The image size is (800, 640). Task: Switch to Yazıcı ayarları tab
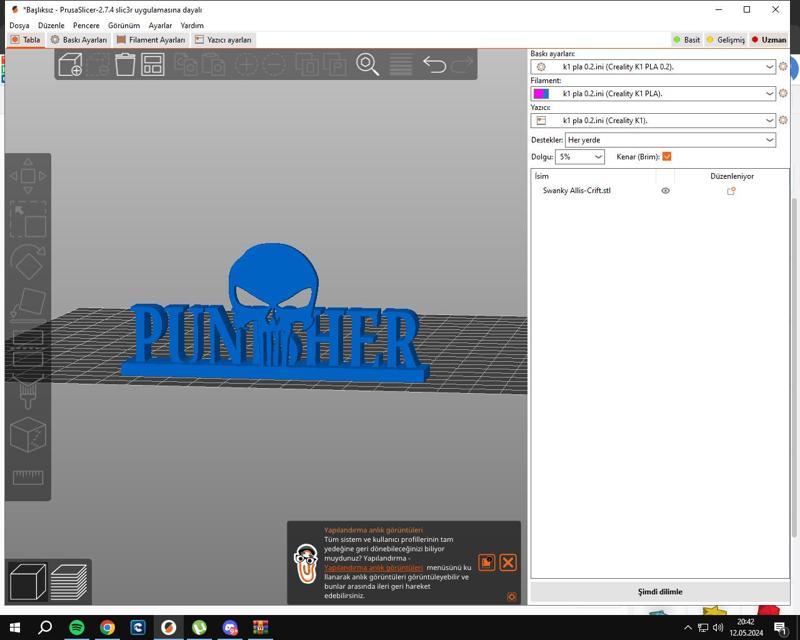pos(223,40)
